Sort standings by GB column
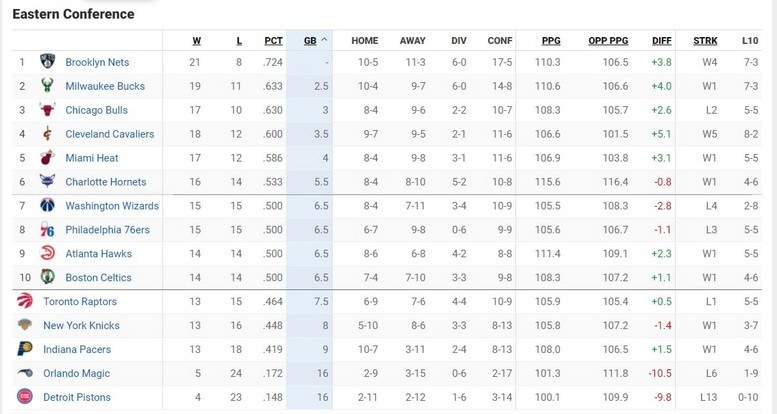 point(310,41)
